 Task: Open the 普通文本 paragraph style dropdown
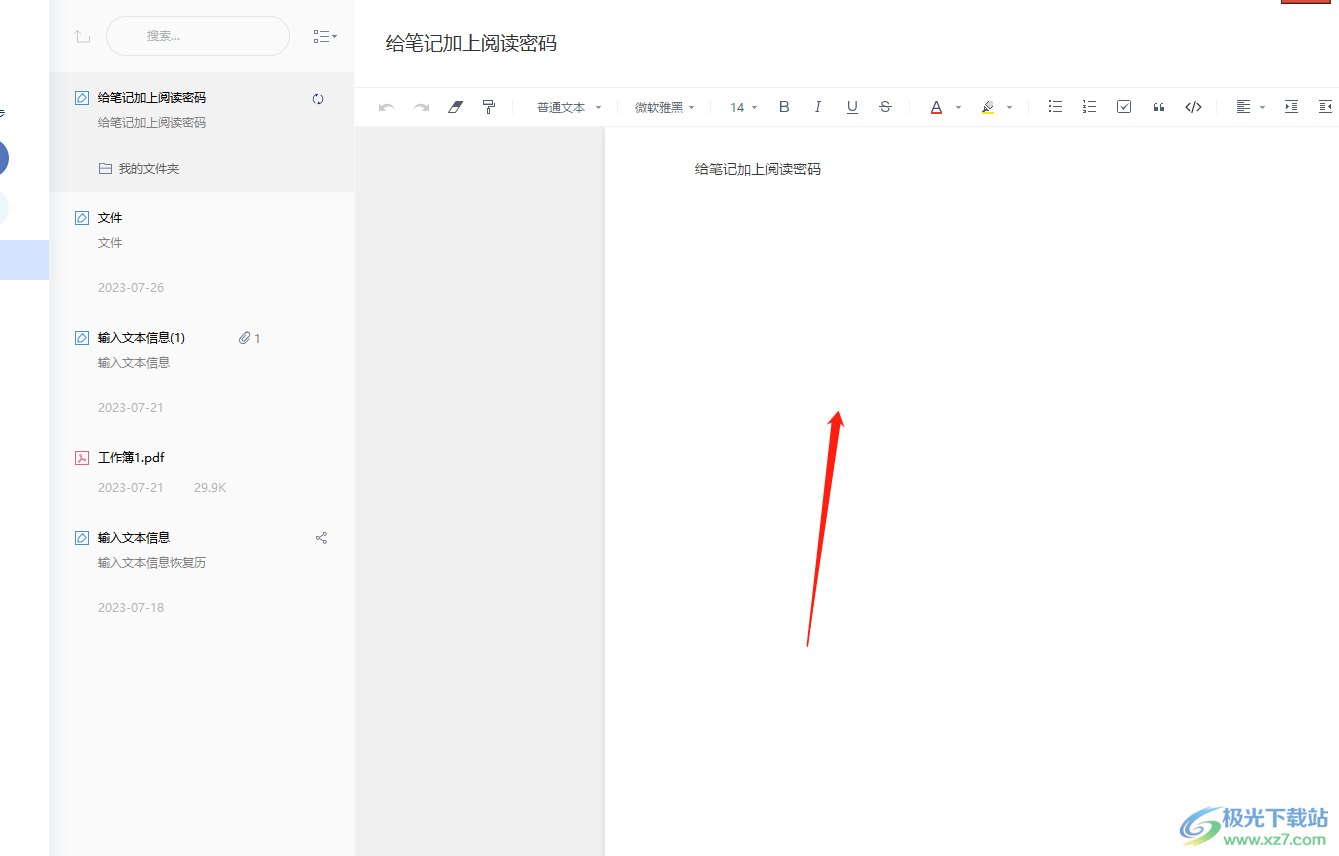click(x=569, y=107)
